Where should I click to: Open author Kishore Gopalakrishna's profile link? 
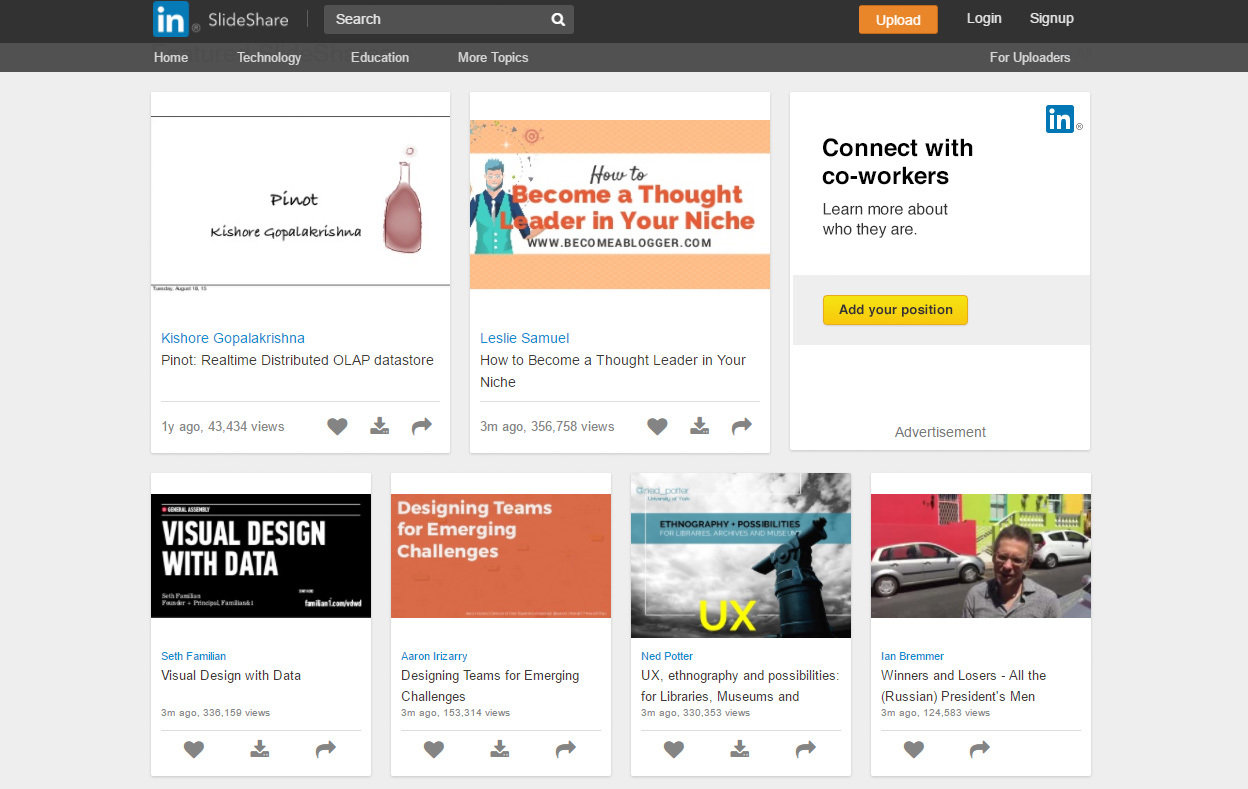233,338
